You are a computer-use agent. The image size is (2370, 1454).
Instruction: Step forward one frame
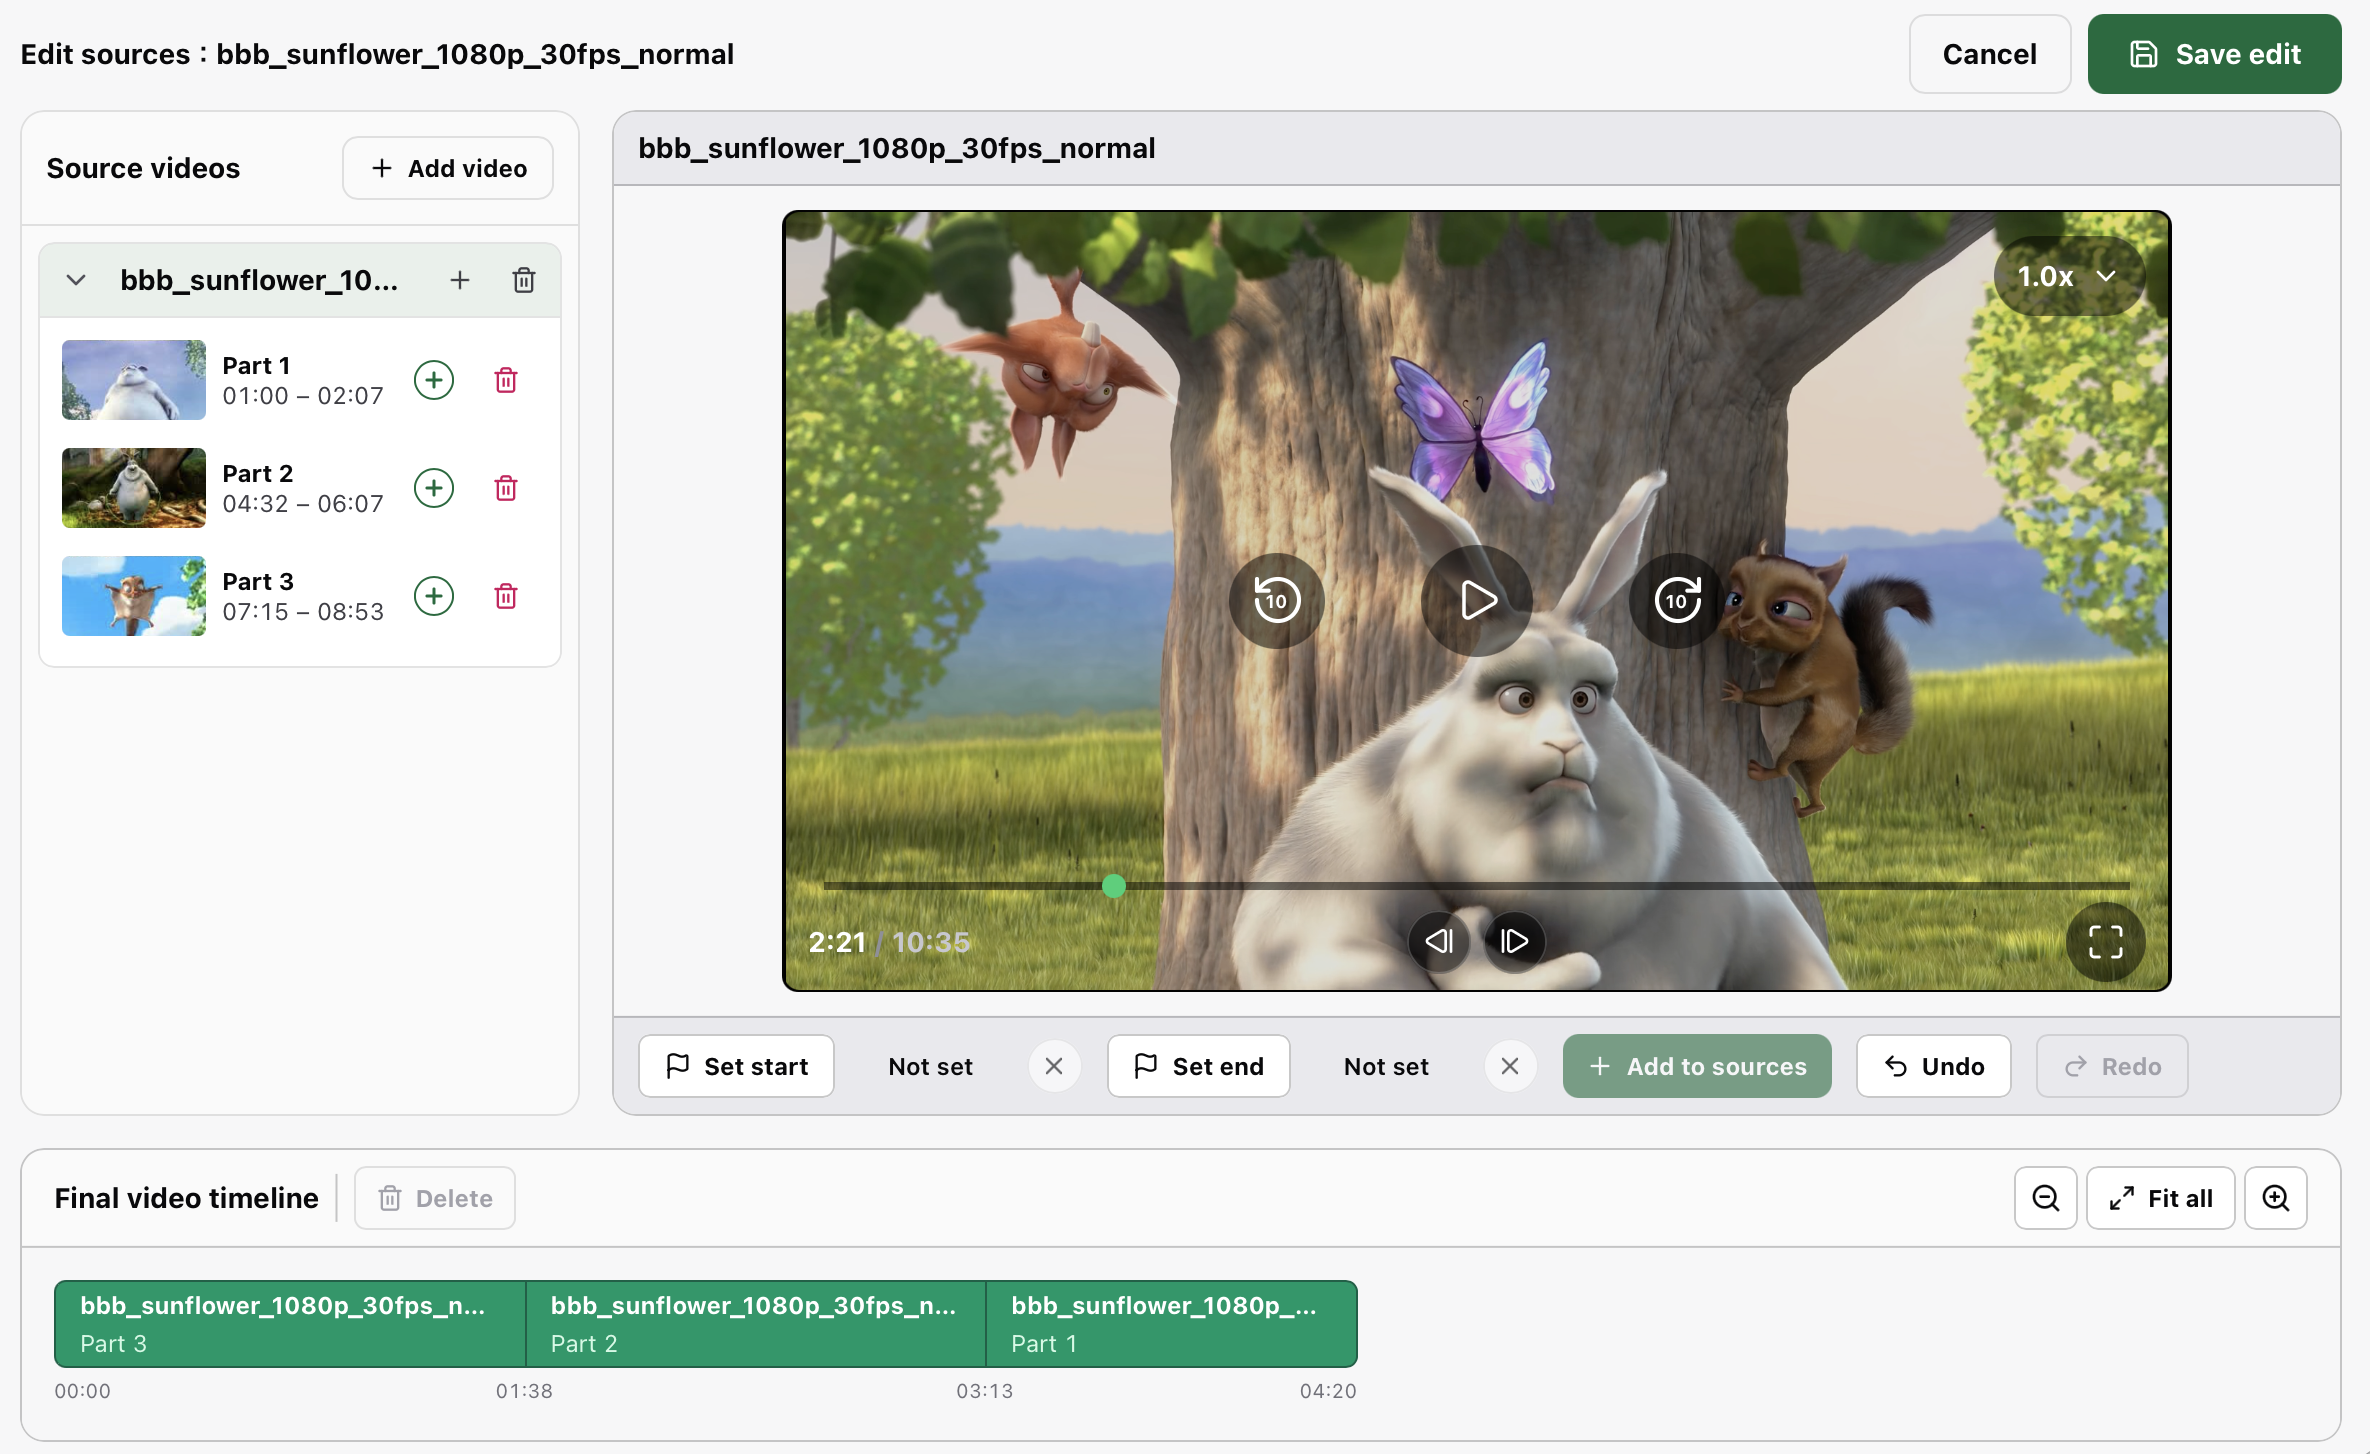[1514, 941]
